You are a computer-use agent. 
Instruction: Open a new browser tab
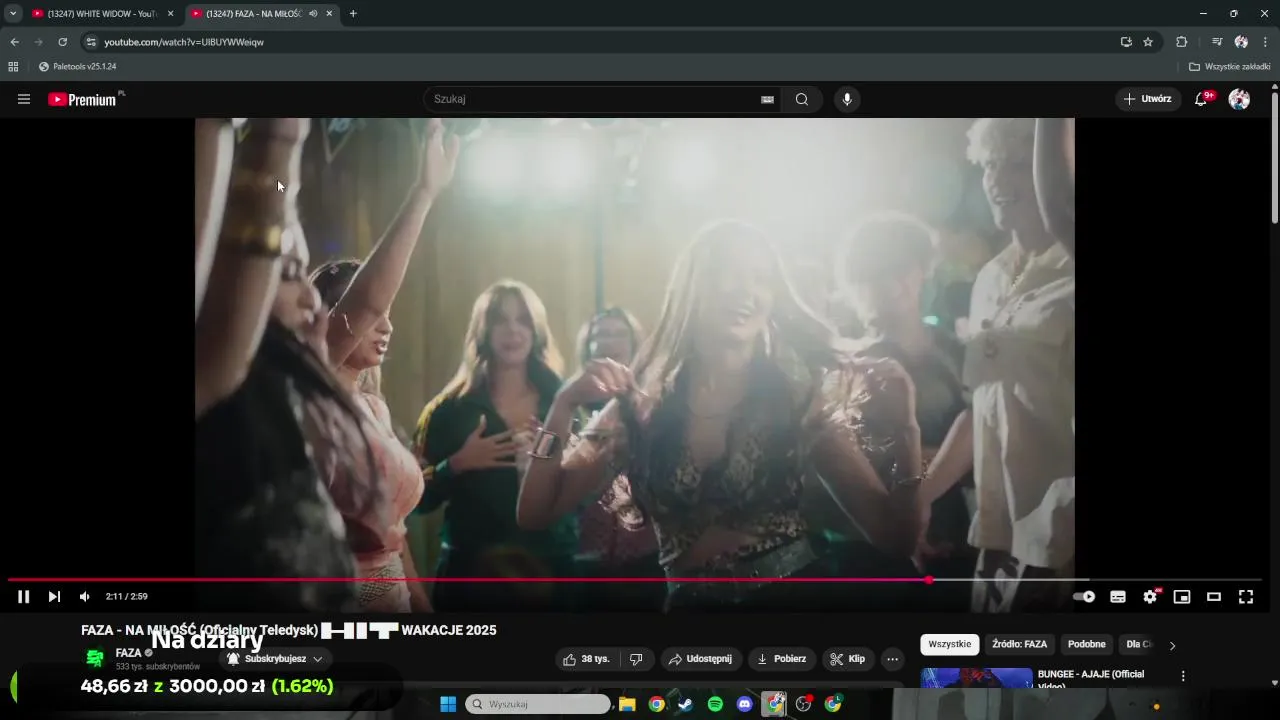point(353,14)
